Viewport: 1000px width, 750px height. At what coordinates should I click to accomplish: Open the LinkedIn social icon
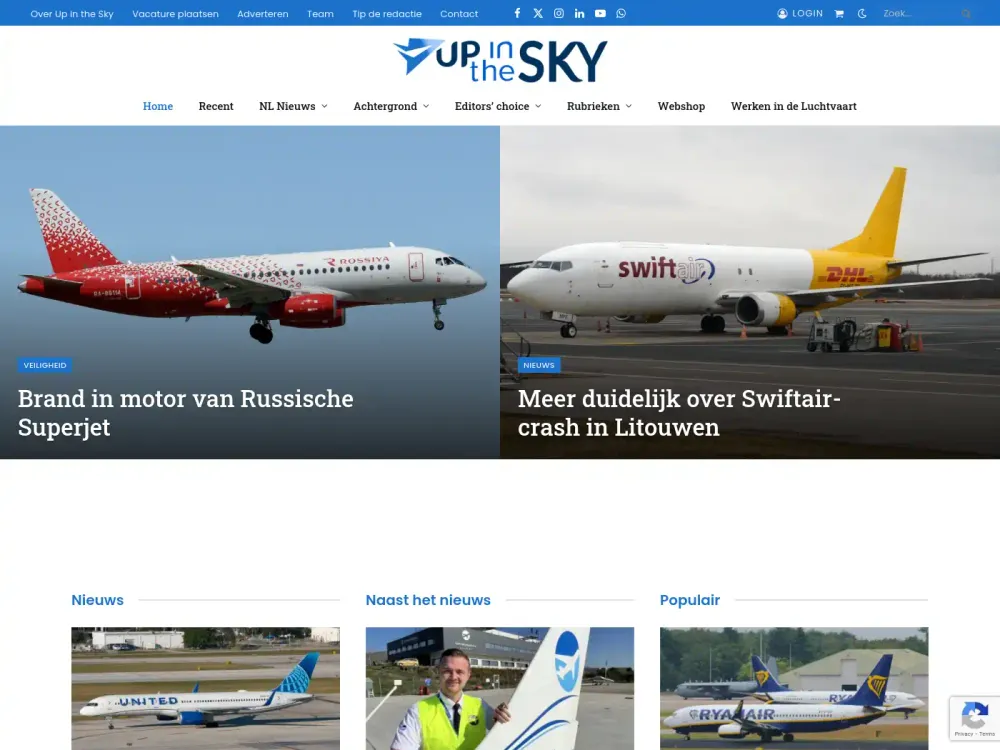pos(579,13)
